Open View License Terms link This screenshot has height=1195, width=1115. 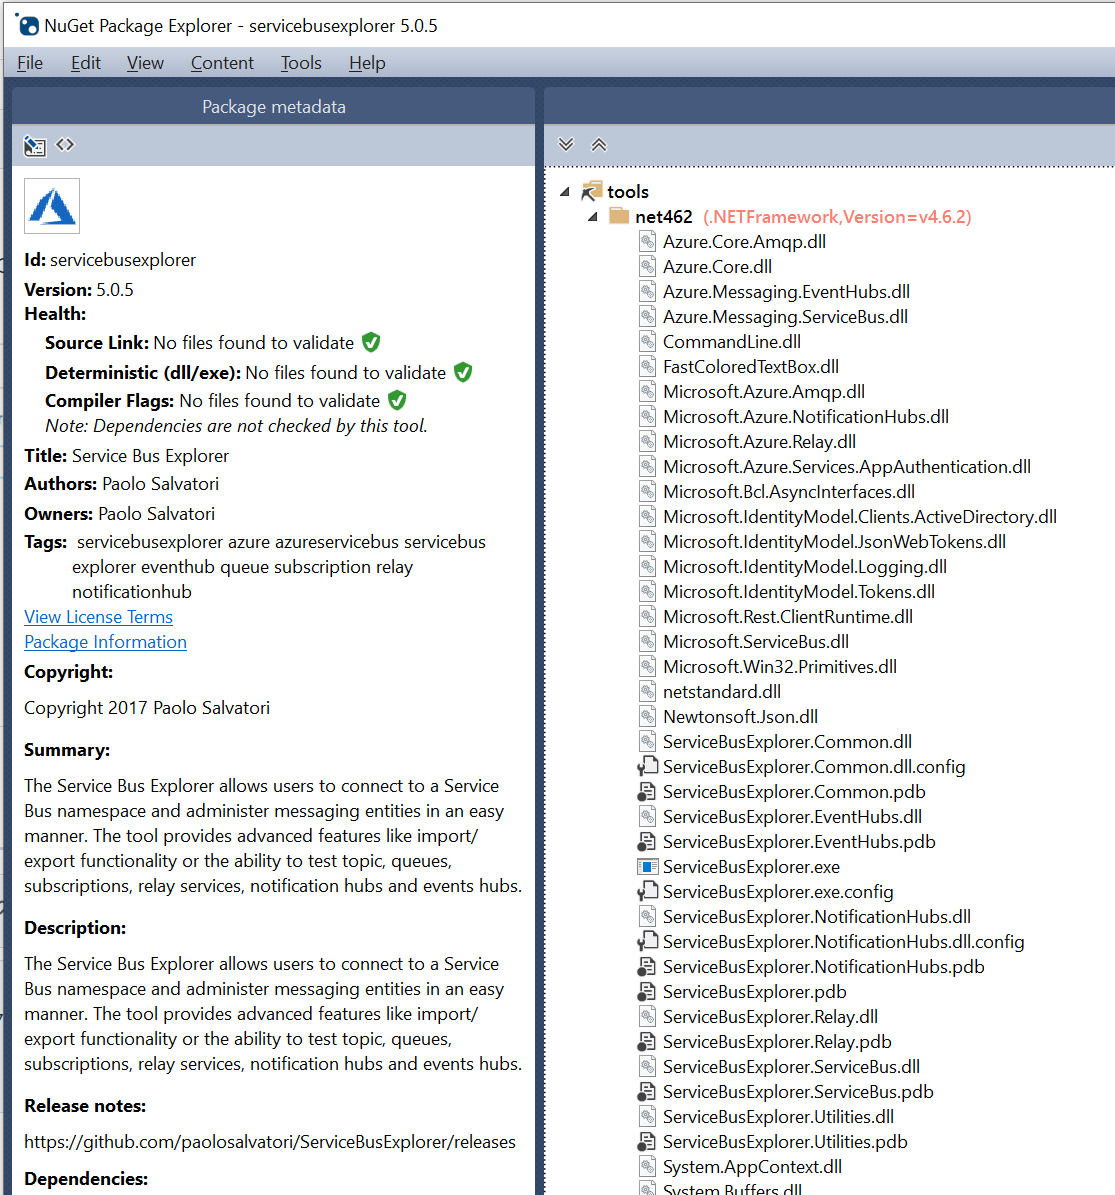point(97,616)
